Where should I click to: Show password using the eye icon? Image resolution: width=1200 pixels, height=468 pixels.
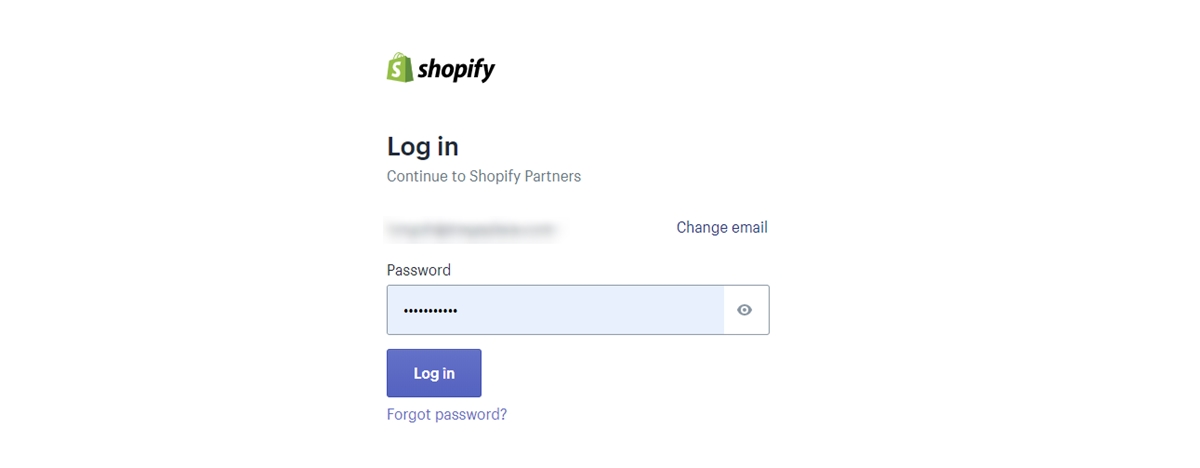coord(744,310)
